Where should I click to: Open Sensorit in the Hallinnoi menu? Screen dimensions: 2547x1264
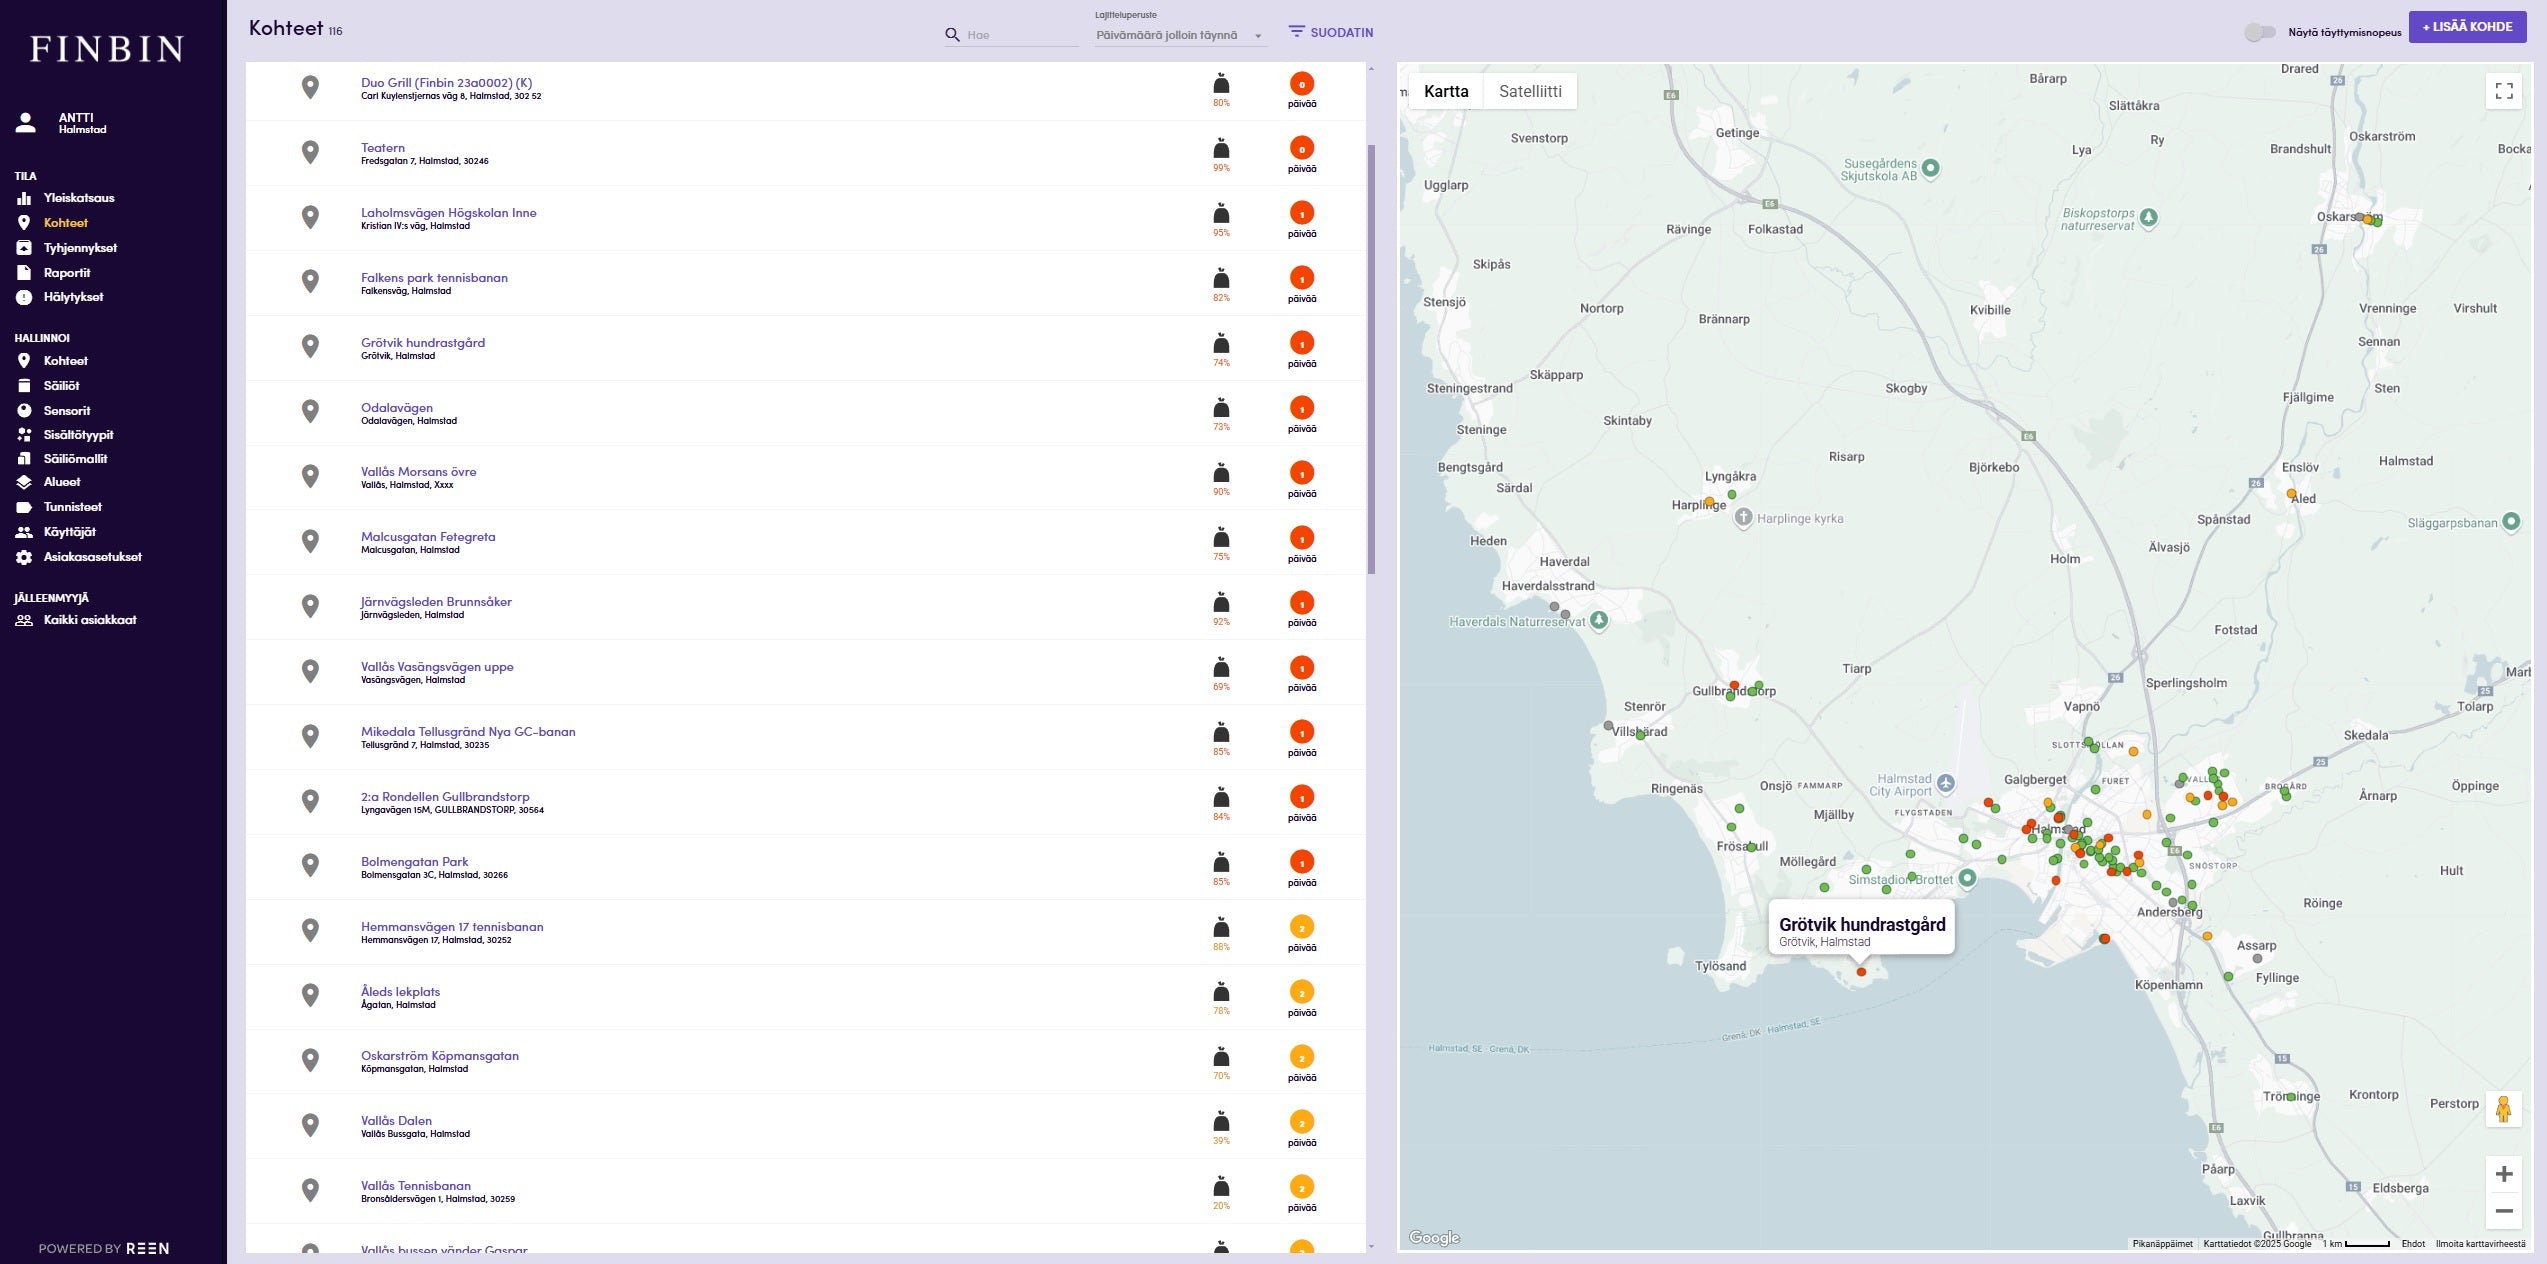point(66,410)
